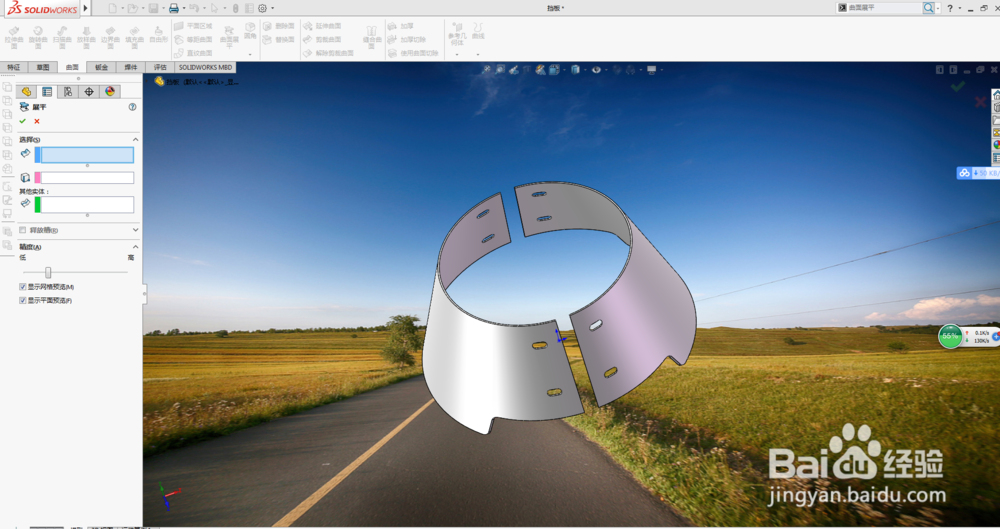Click the 圆角 tool
The image size is (1000, 529).
250,31
